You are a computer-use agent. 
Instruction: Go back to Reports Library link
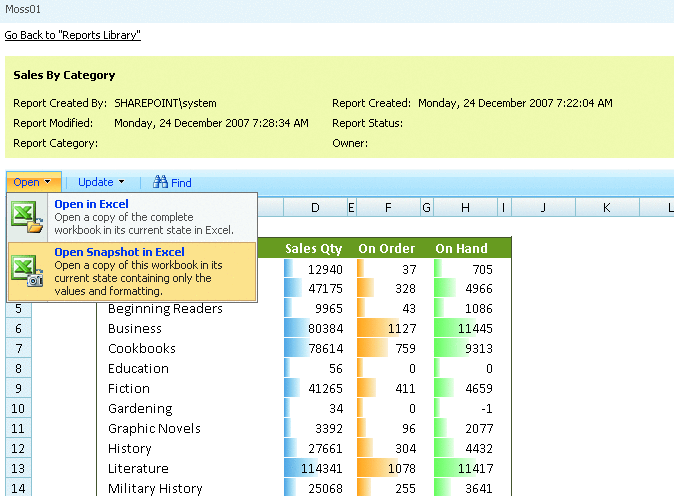(72, 35)
